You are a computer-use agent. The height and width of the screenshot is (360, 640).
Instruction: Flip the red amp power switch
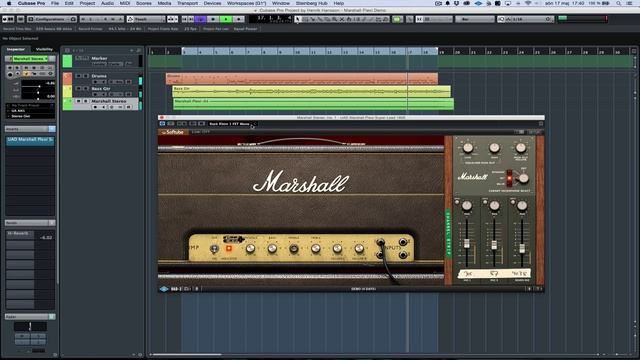click(229, 248)
